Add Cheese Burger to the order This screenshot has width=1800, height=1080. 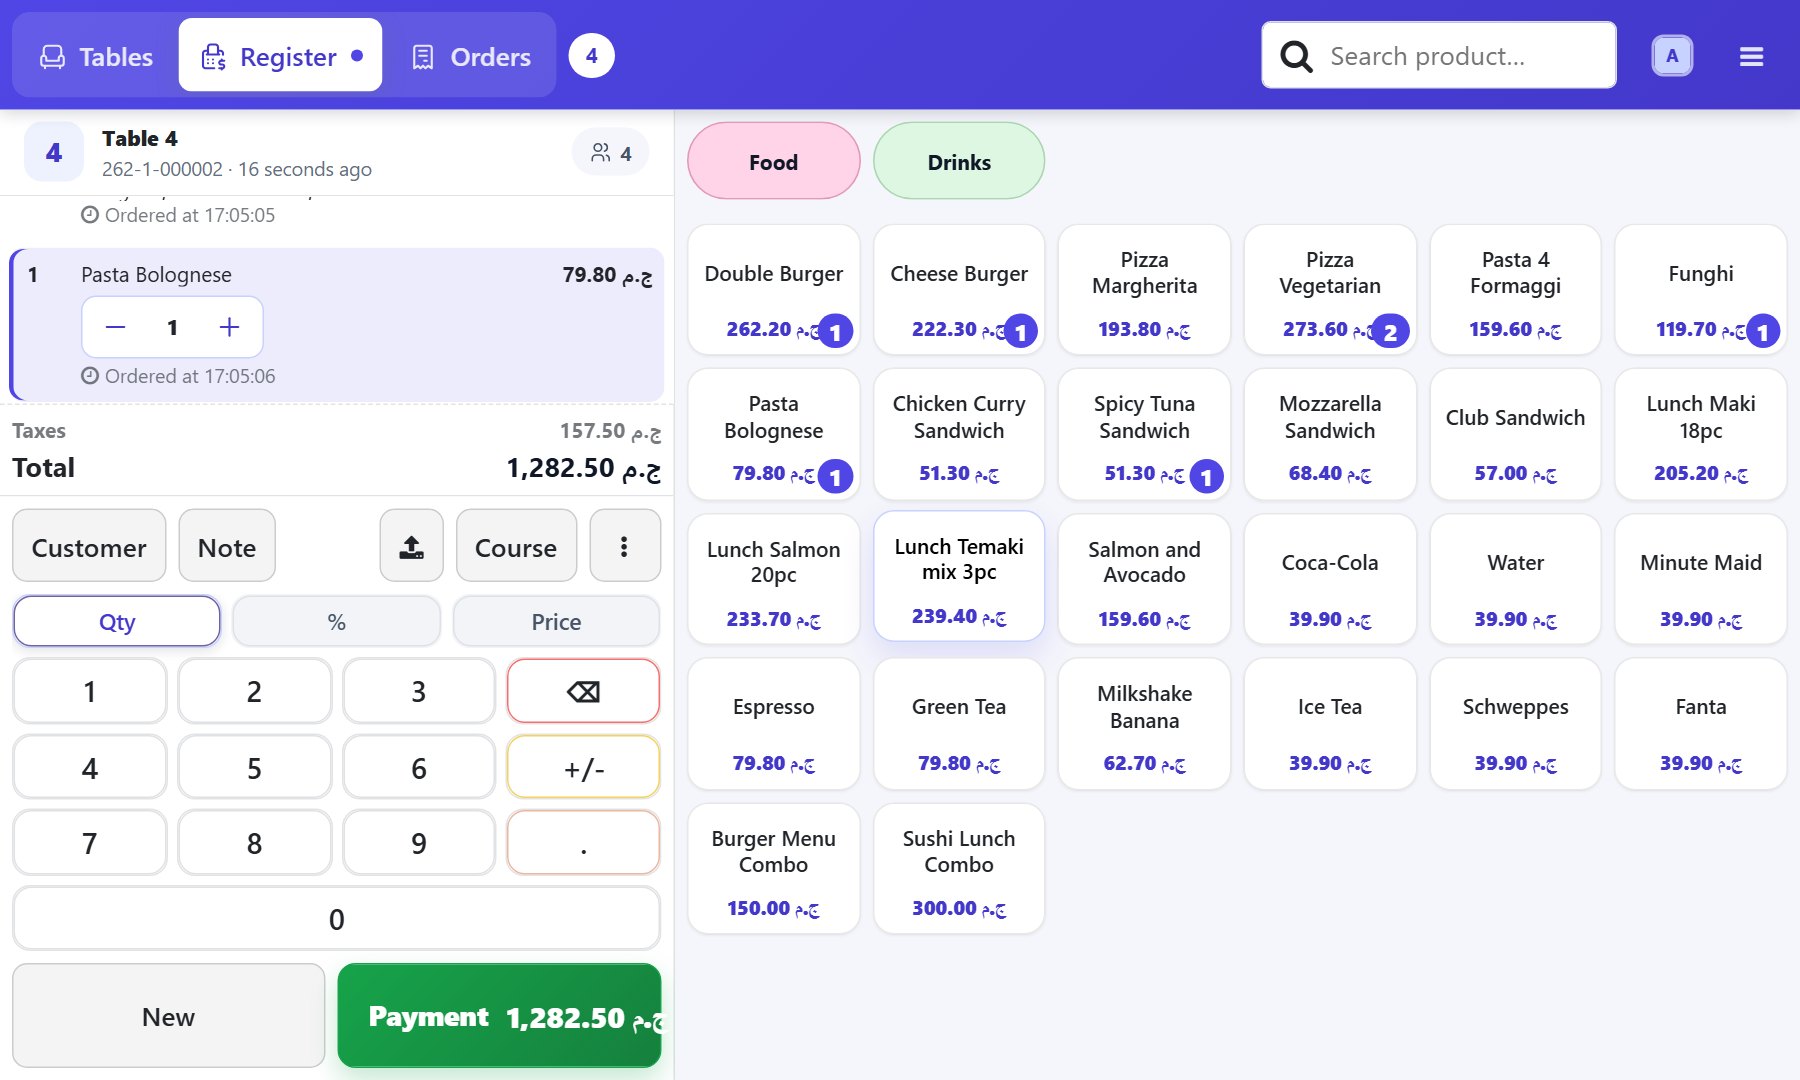click(x=959, y=289)
